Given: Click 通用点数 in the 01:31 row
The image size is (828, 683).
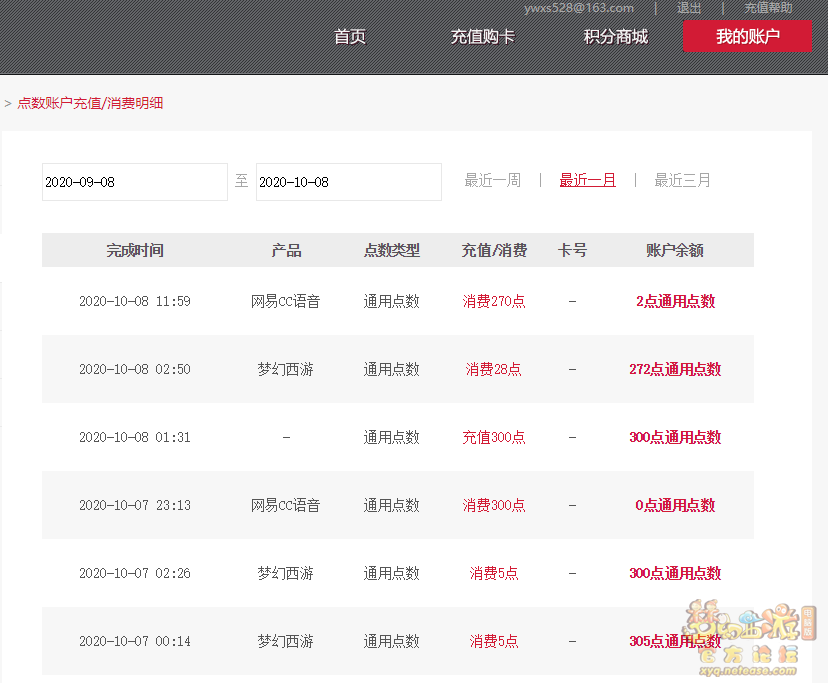Looking at the screenshot, I should tap(392, 437).
